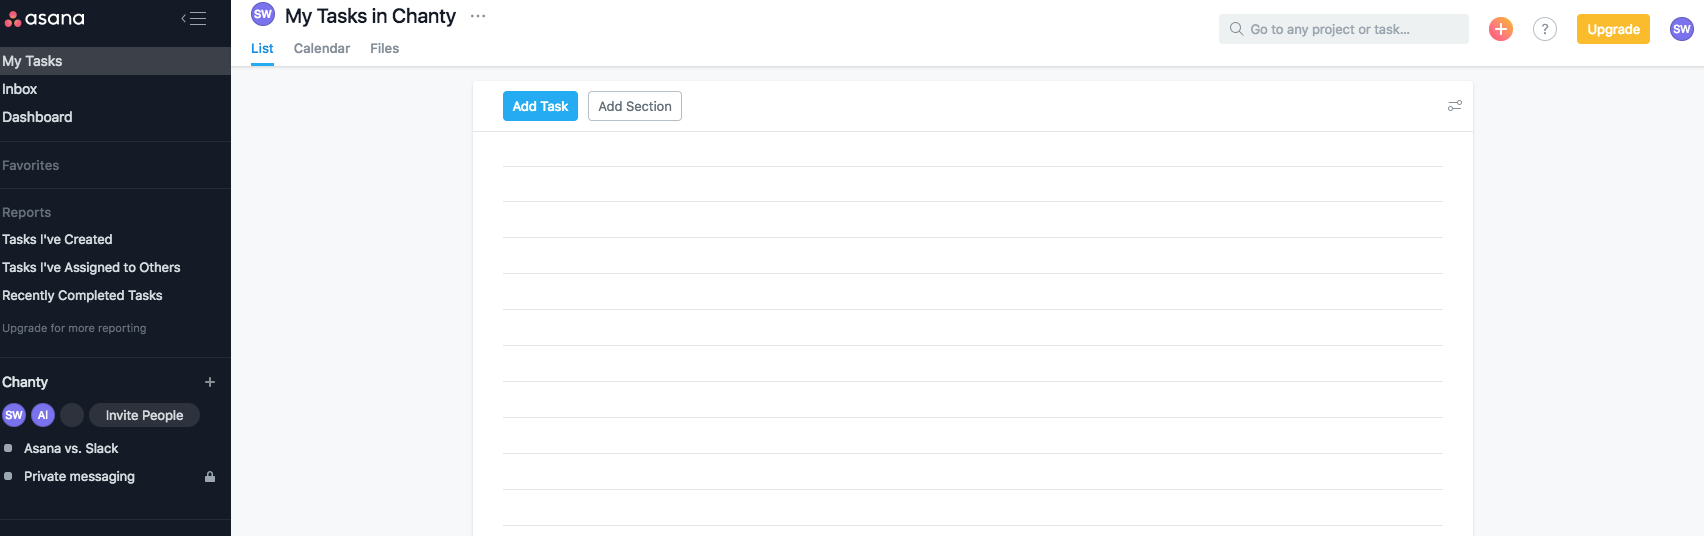Click the Add Task button

[540, 106]
